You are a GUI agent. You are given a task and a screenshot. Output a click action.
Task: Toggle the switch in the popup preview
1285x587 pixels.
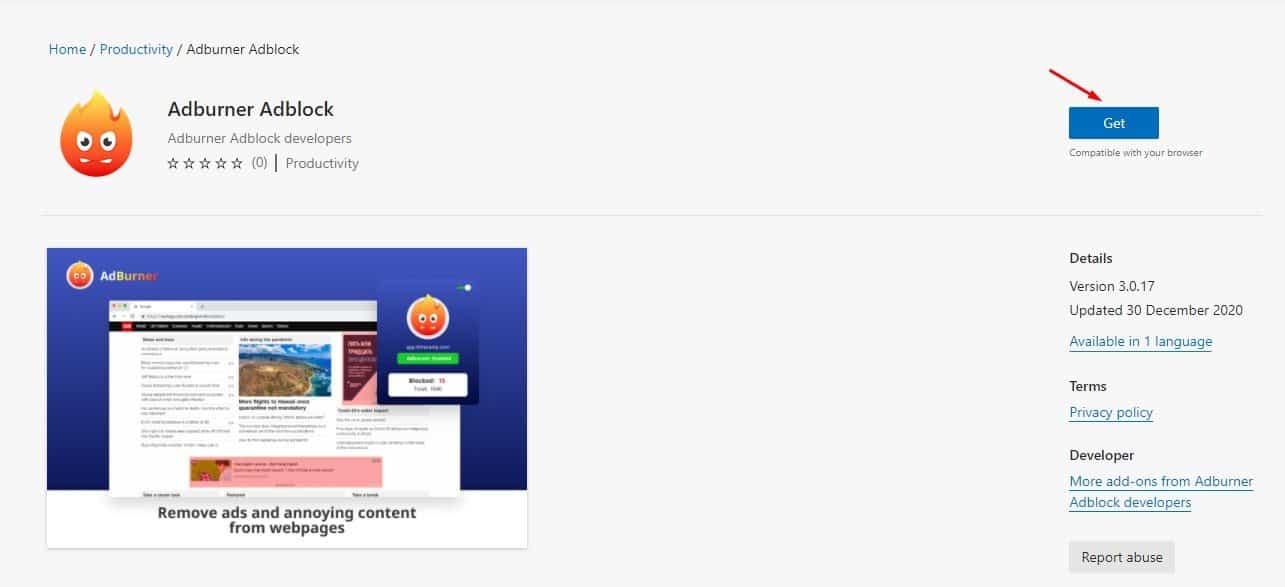coord(464,287)
